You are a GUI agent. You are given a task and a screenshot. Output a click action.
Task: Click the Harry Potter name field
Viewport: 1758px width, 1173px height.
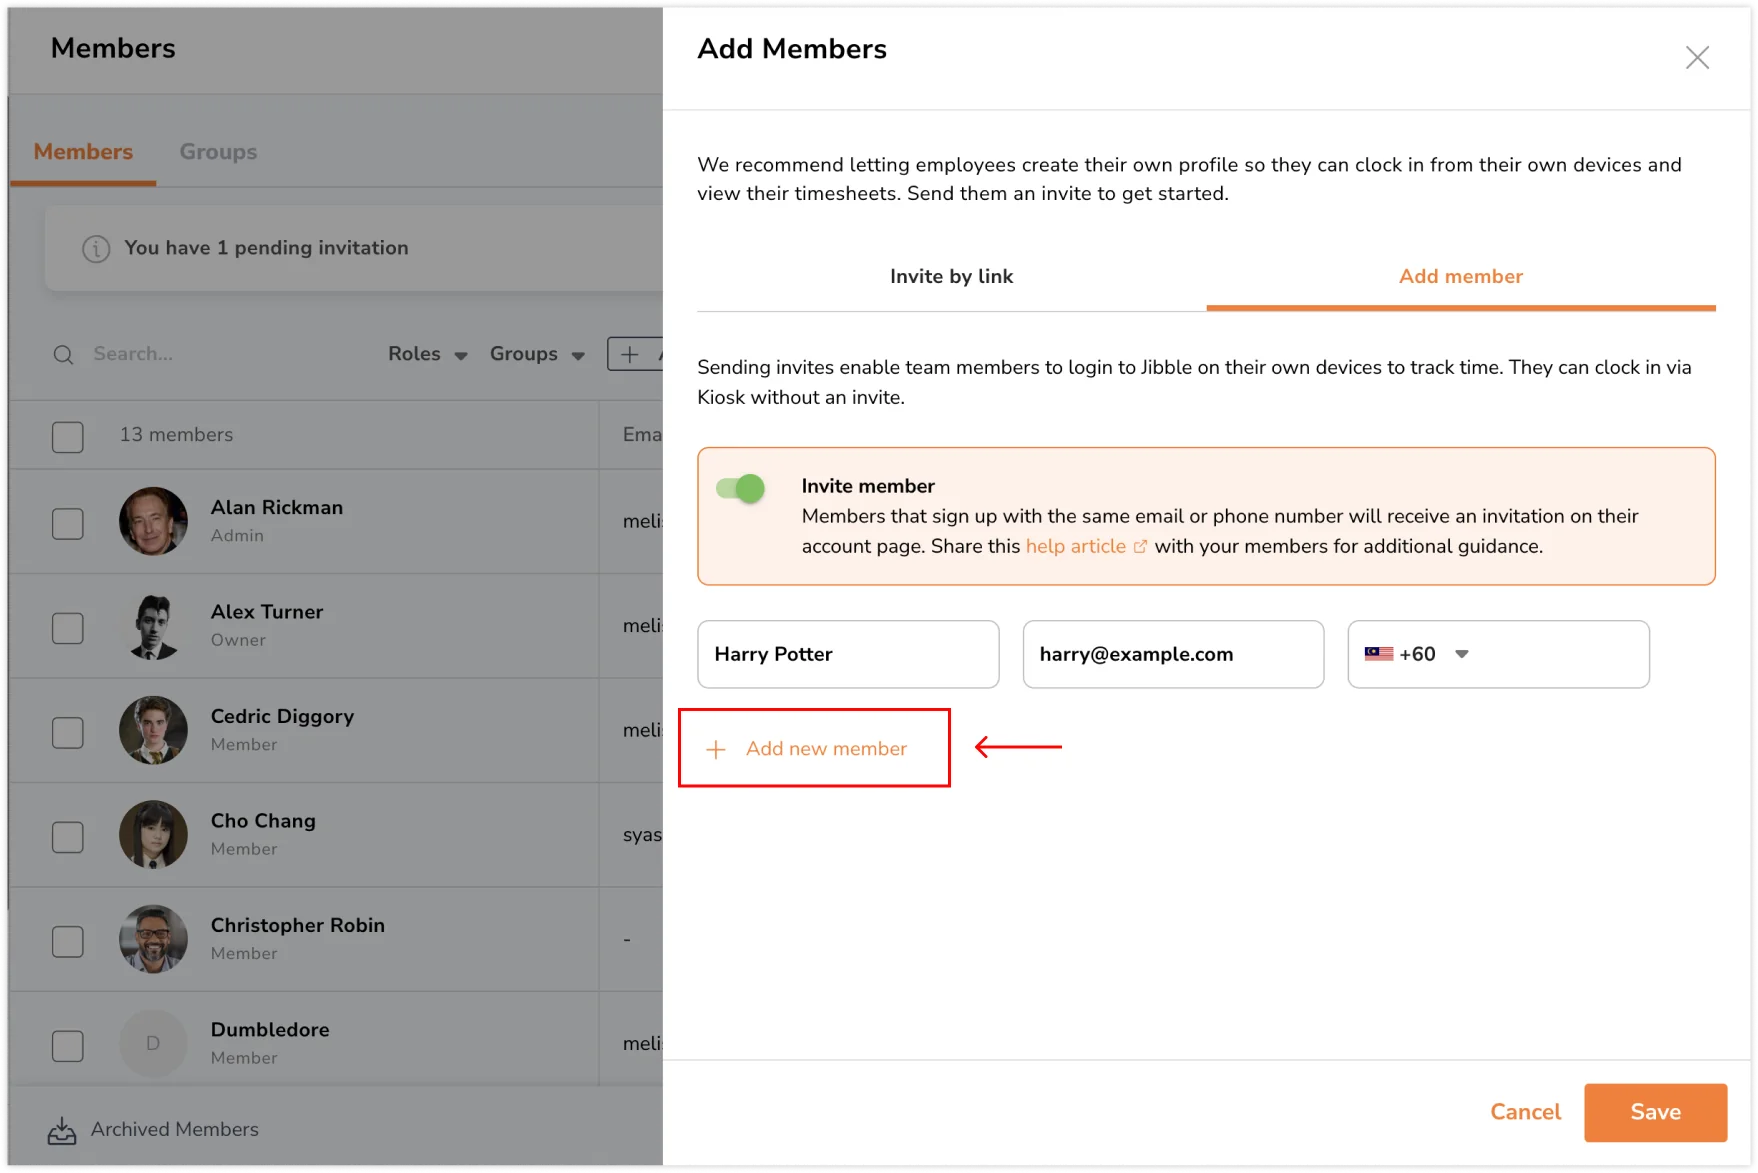coord(848,654)
